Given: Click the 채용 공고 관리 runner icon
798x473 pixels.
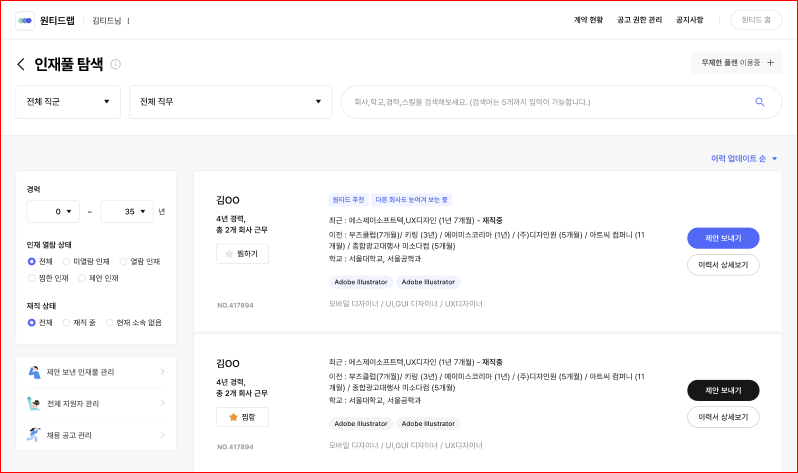Looking at the screenshot, I should 32,435.
